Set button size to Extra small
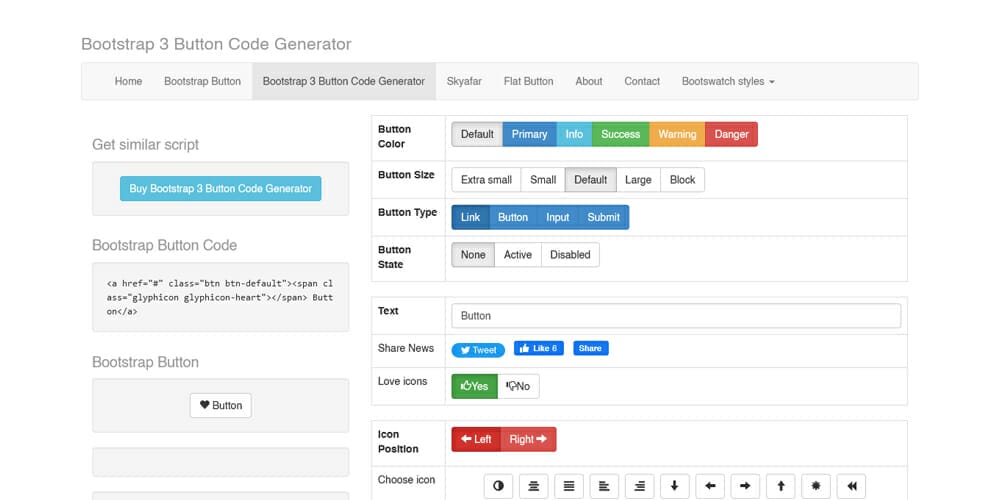This screenshot has width=1000, height=500. tap(486, 180)
